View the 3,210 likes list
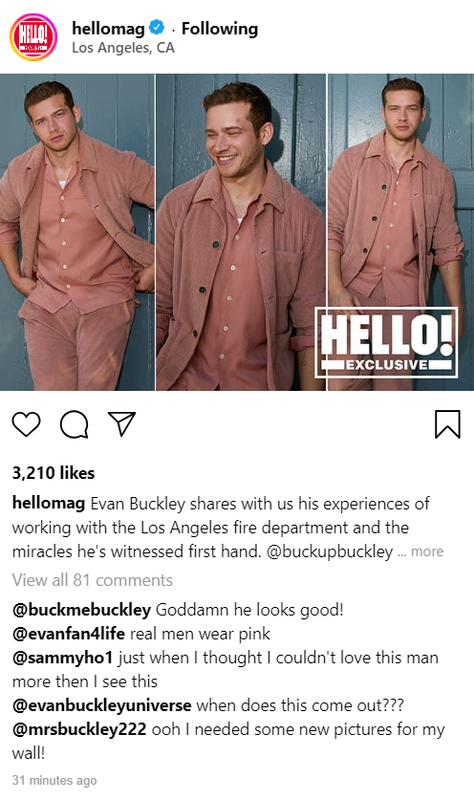Image resolution: width=474 pixels, height=800 pixels. click(x=54, y=473)
